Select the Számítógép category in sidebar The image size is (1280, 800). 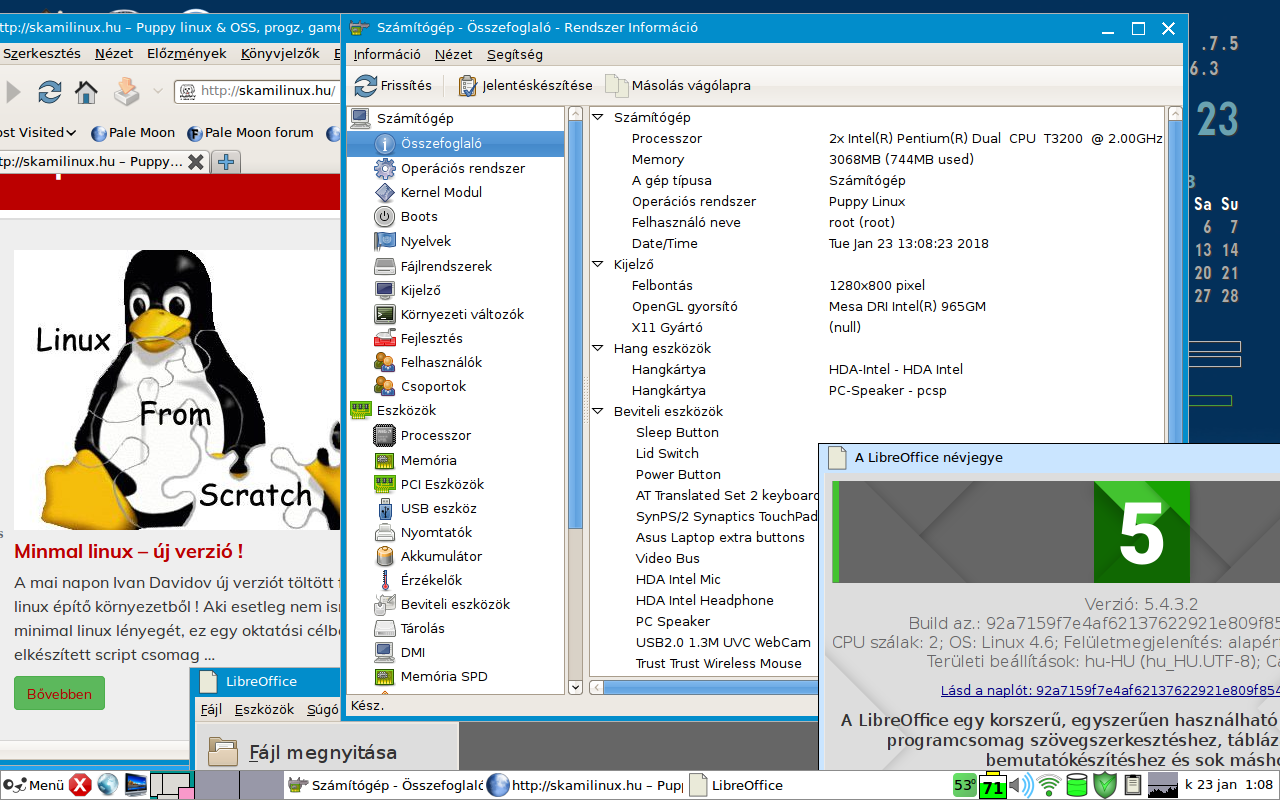(414, 118)
